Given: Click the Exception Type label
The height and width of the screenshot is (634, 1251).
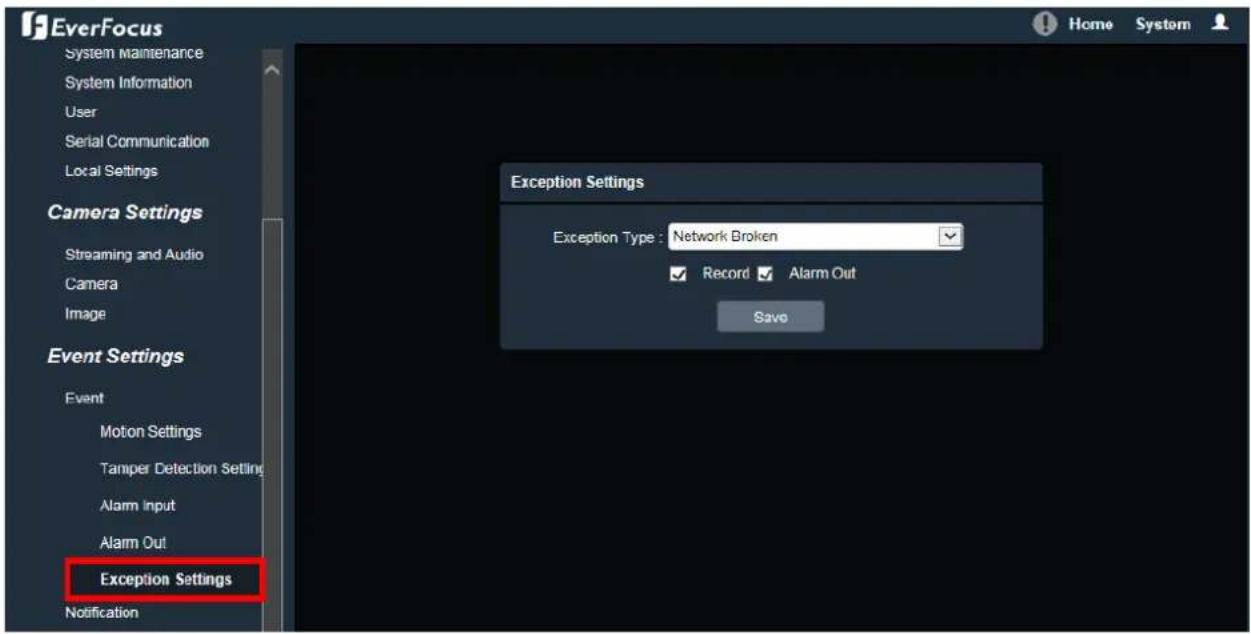Looking at the screenshot, I should [x=608, y=238].
